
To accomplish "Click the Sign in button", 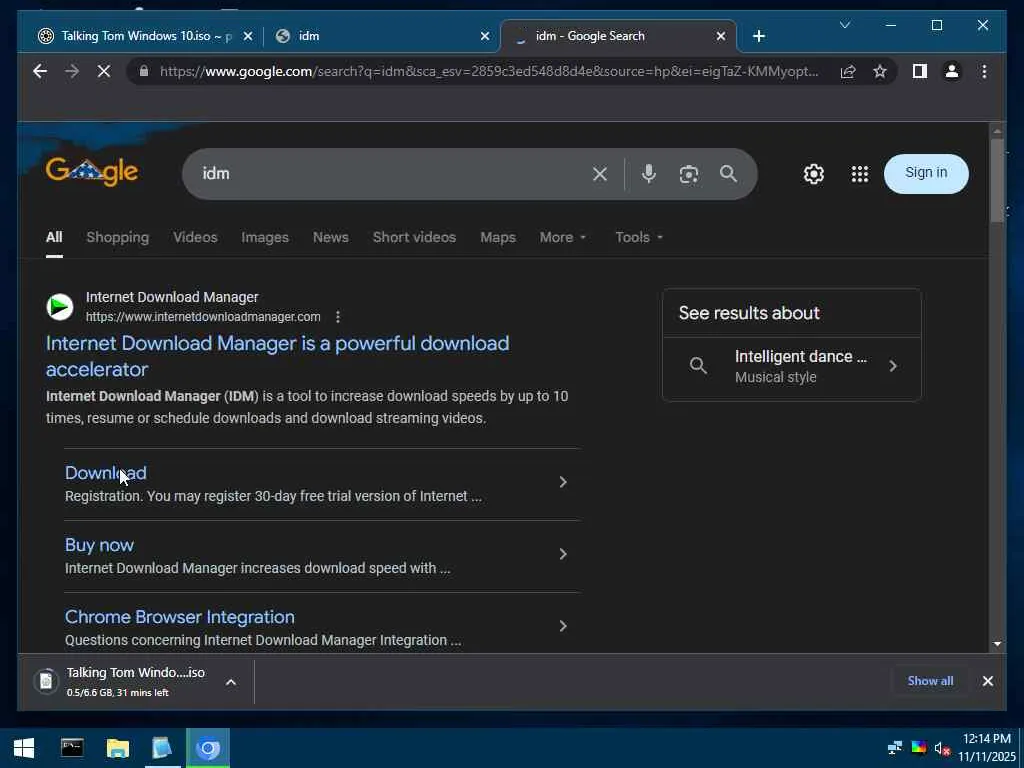I will (926, 173).
